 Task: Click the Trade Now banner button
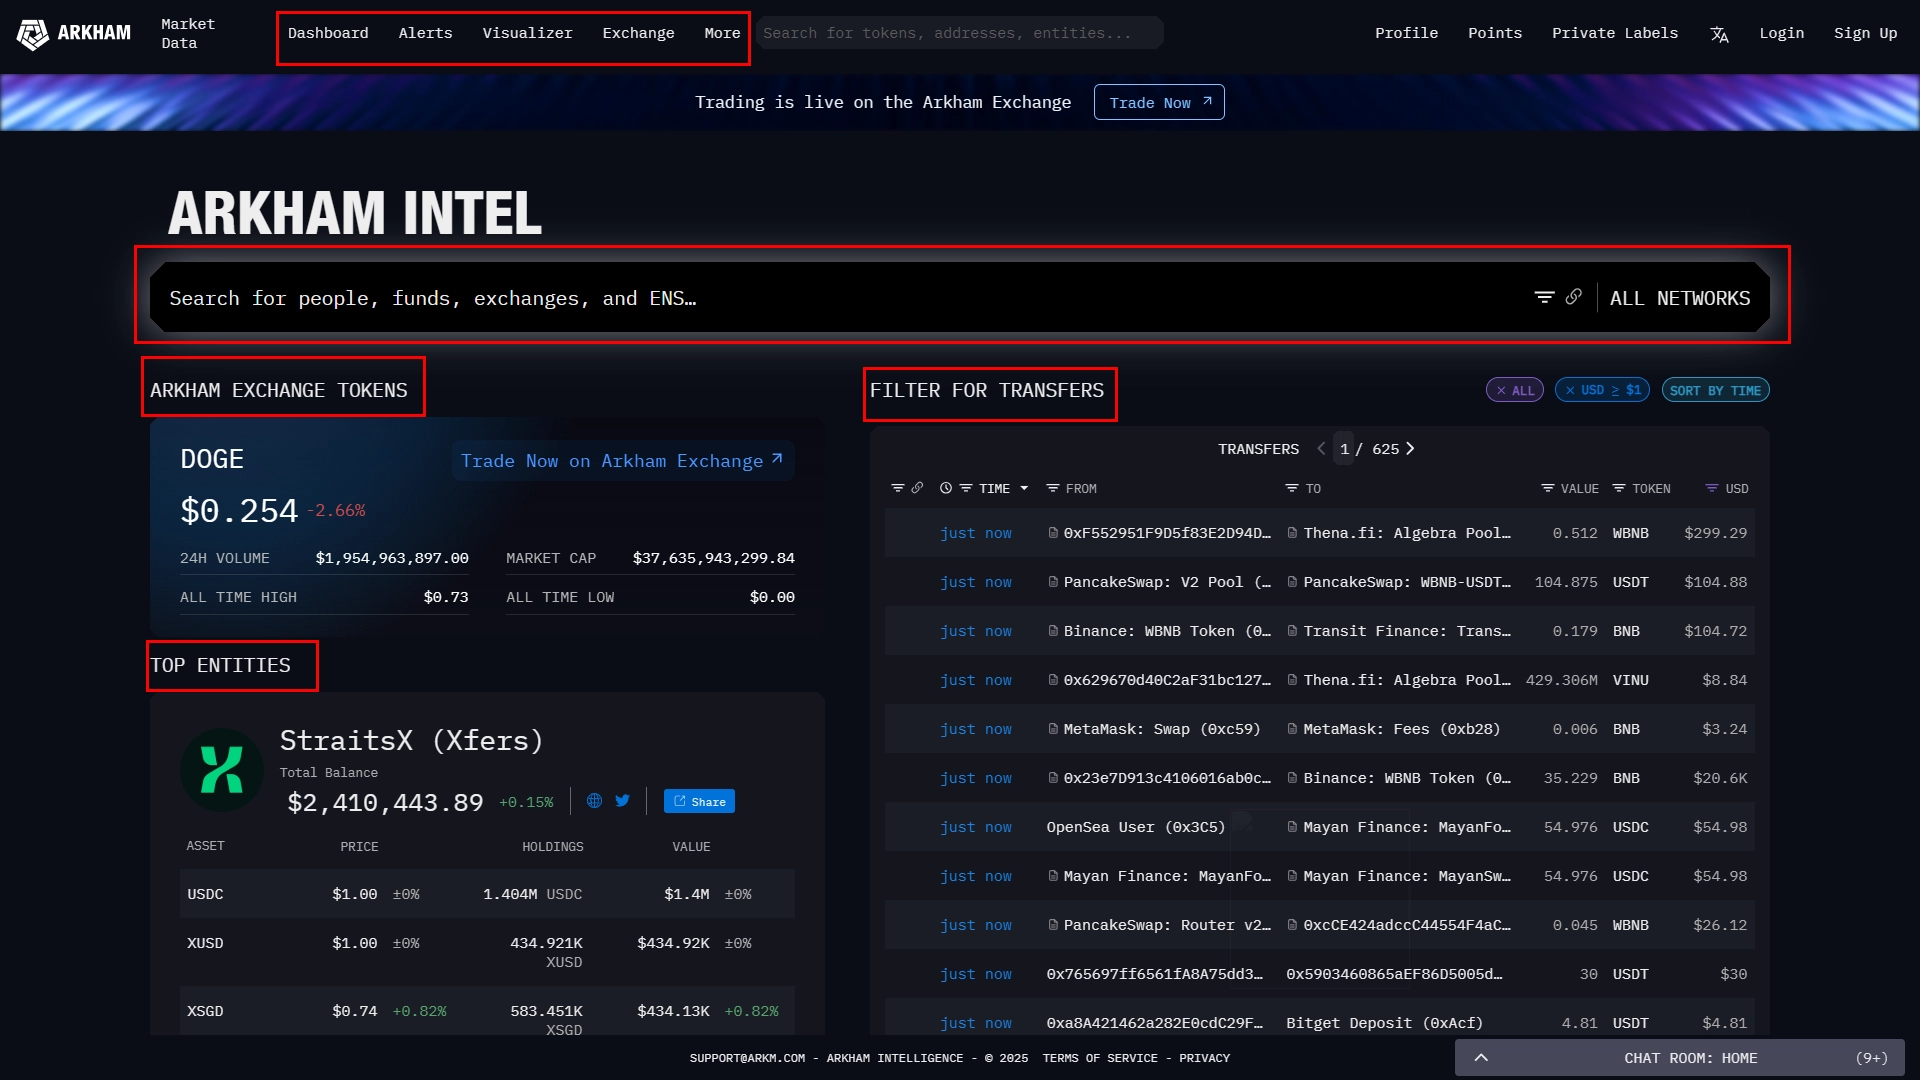[1159, 102]
